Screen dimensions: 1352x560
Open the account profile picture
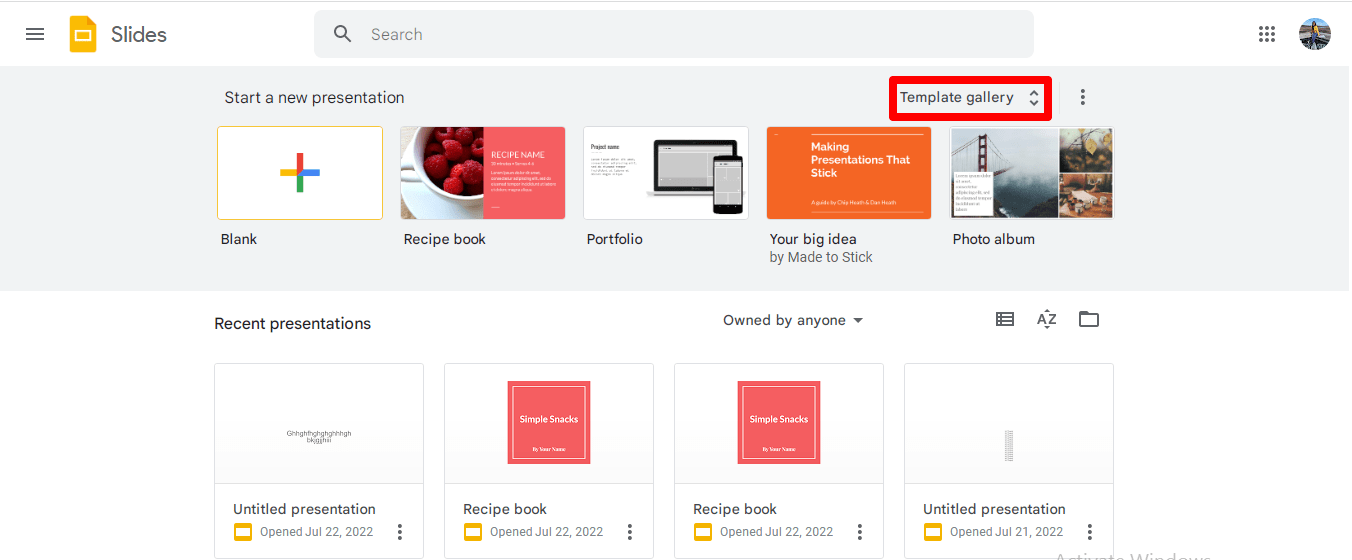tap(1315, 34)
